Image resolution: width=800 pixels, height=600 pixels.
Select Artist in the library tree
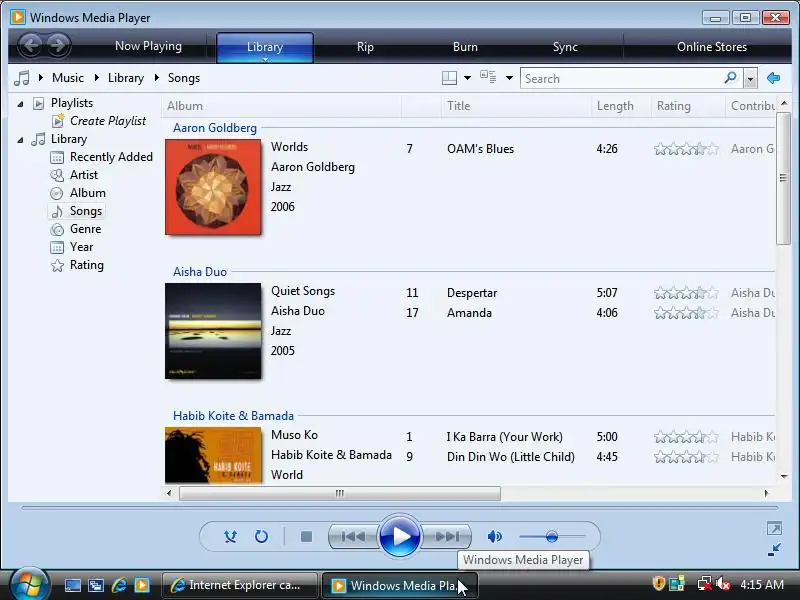click(84, 175)
